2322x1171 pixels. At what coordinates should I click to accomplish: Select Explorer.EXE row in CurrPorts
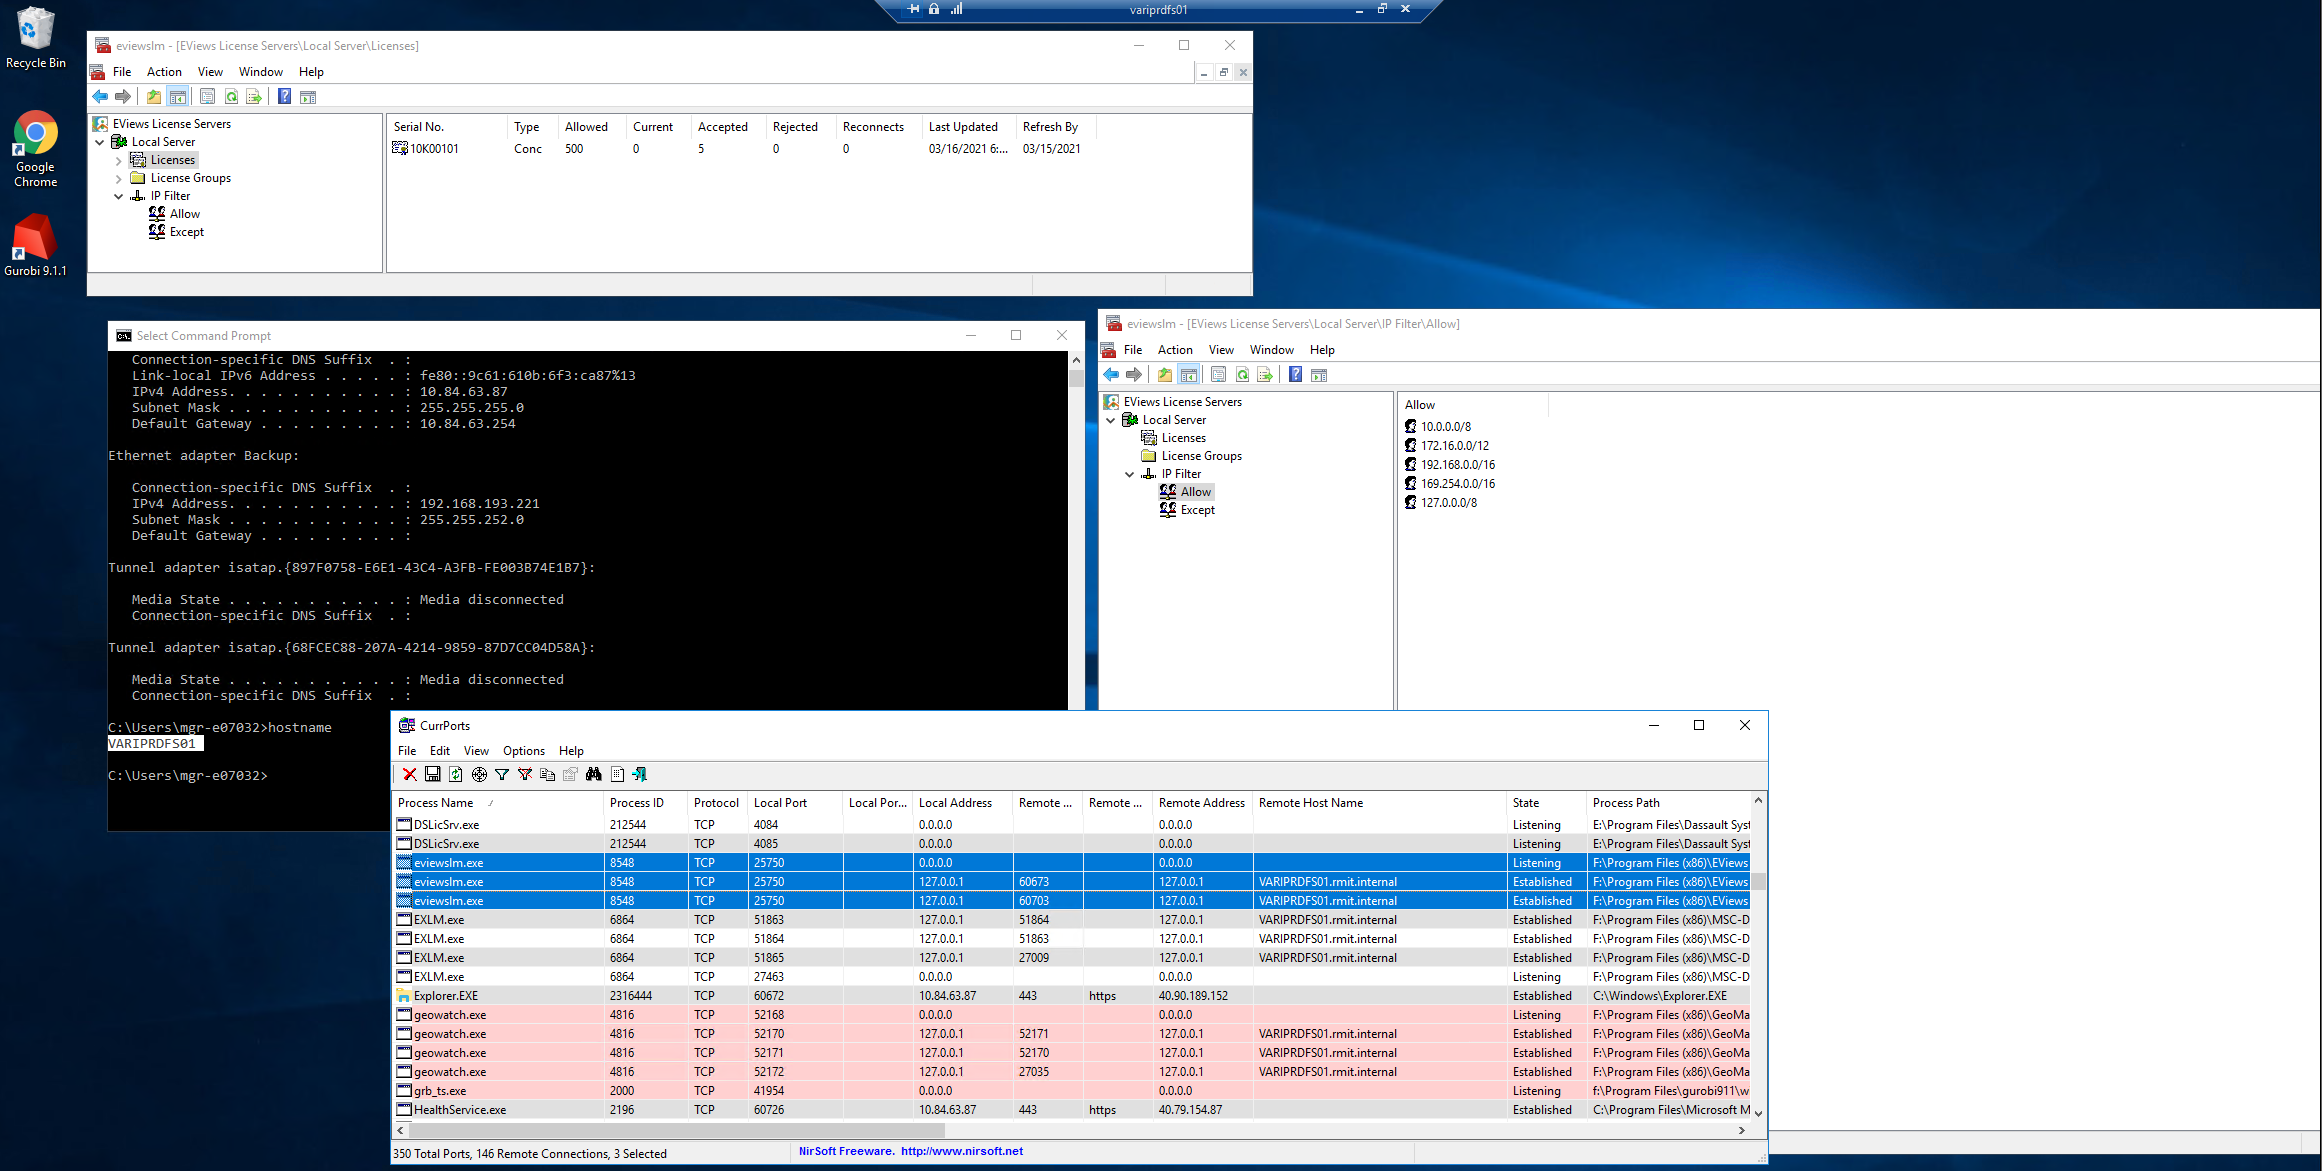tap(1072, 996)
